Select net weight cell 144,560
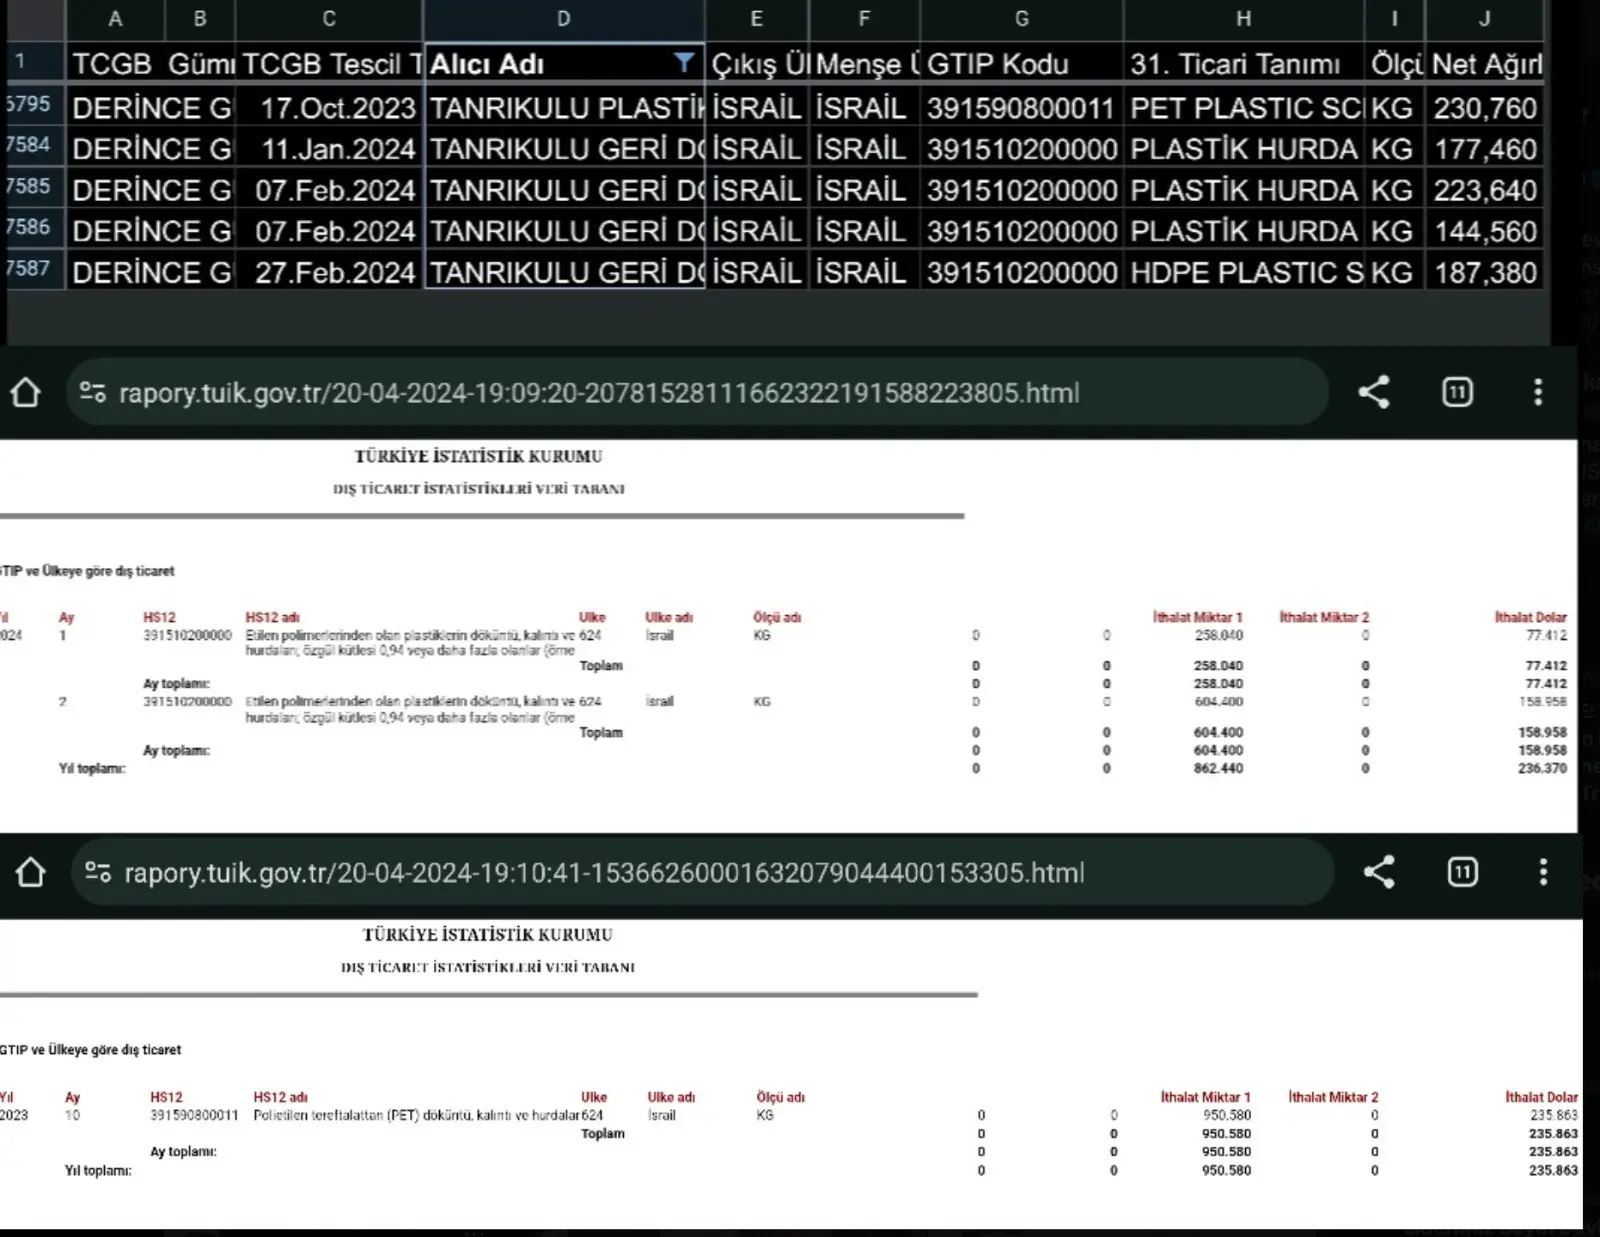This screenshot has width=1600, height=1237. click(1484, 231)
